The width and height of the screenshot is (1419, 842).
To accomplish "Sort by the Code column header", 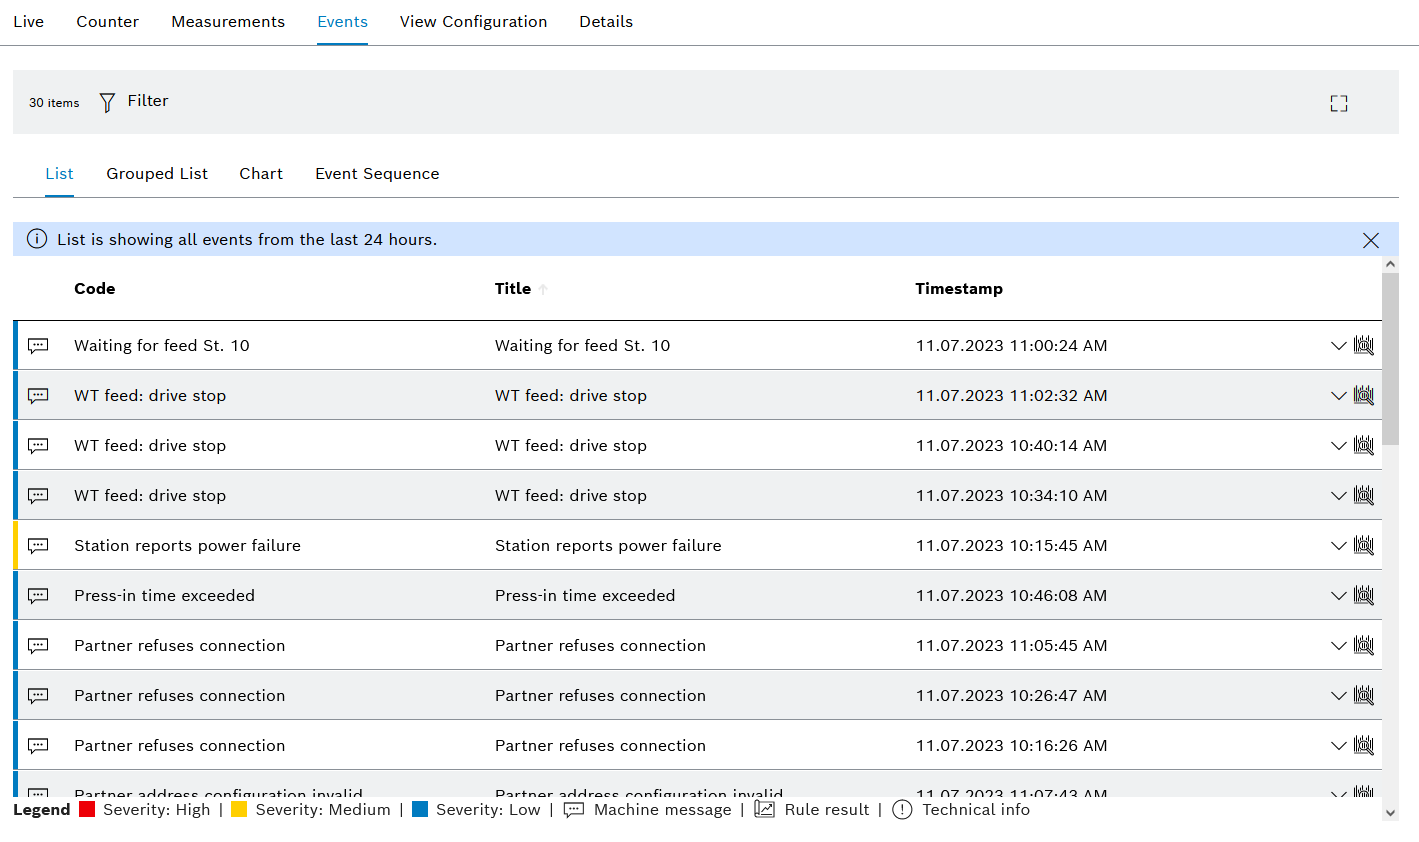I will (95, 289).
